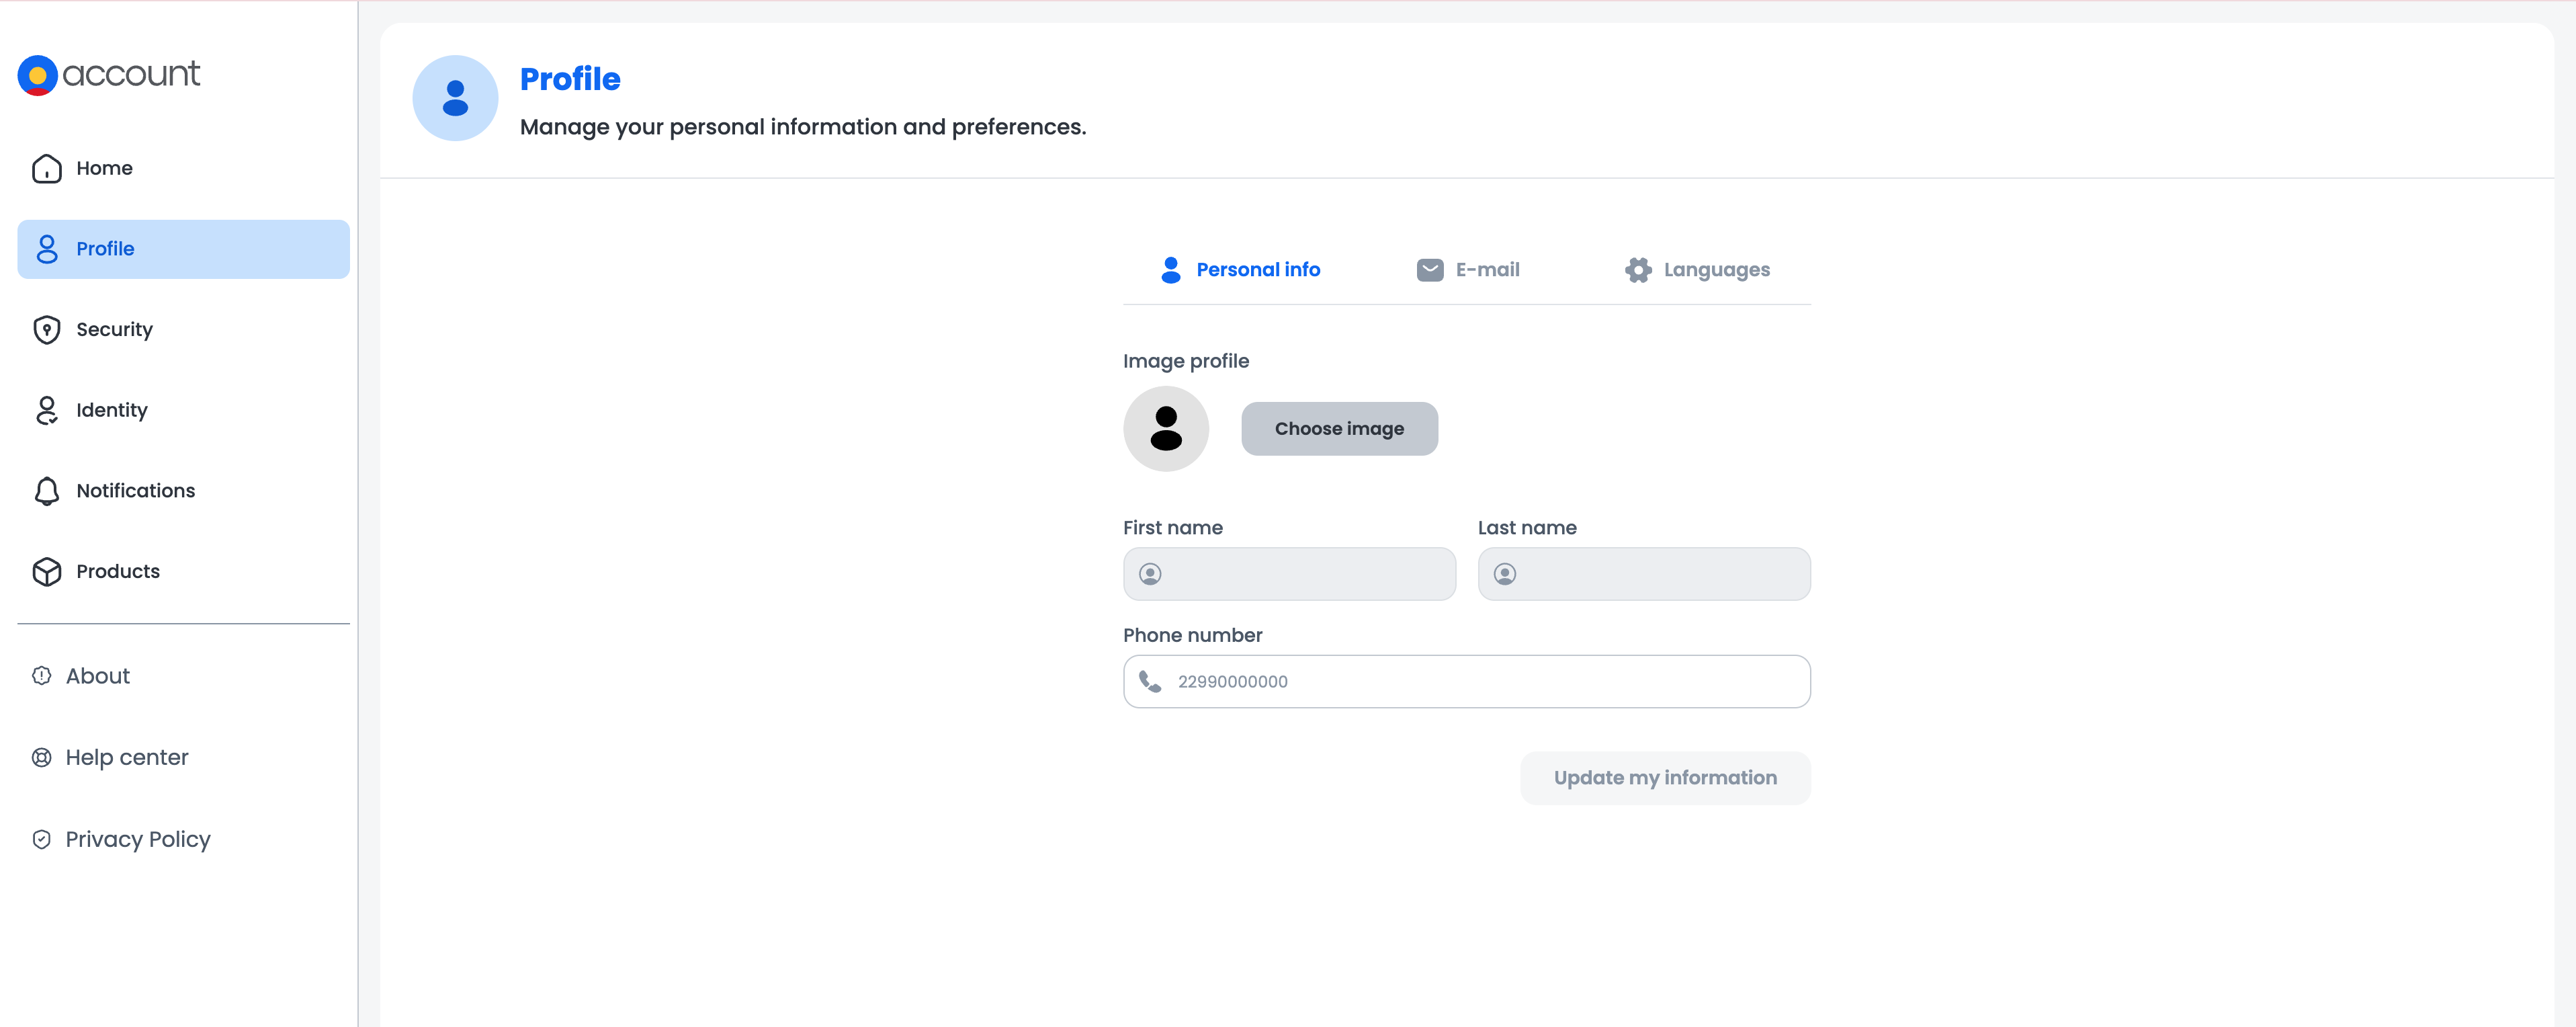2576x1027 pixels.
Task: Click the Notifications bell icon
Action: (x=46, y=491)
